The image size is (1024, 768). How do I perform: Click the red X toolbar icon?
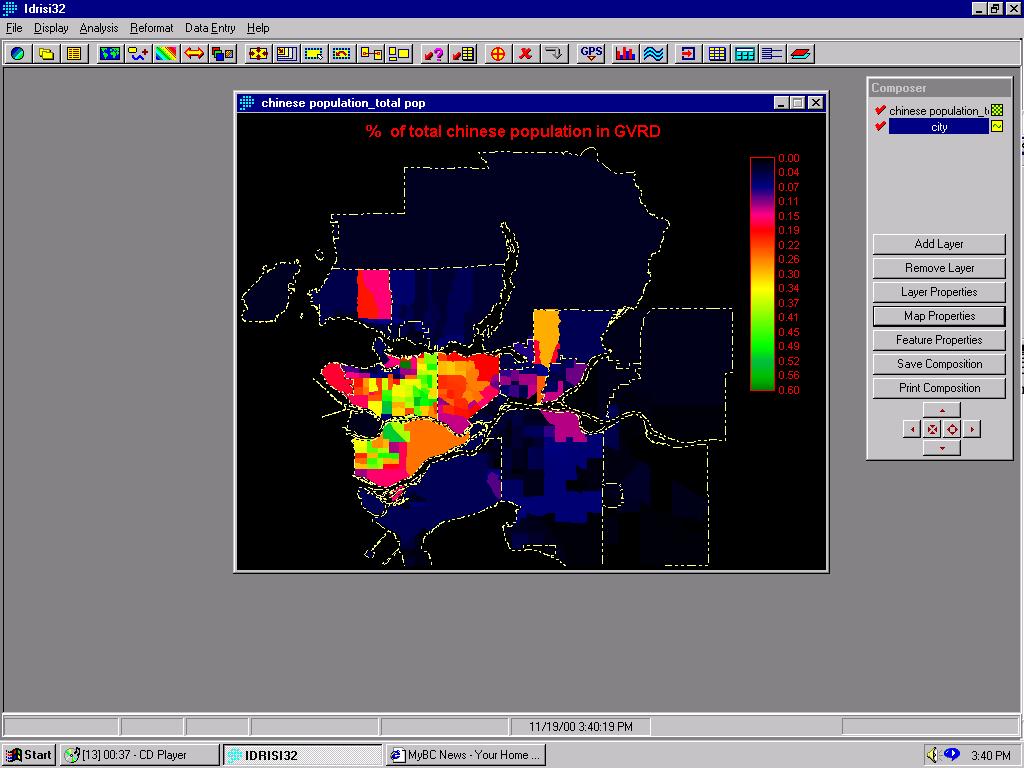click(525, 54)
